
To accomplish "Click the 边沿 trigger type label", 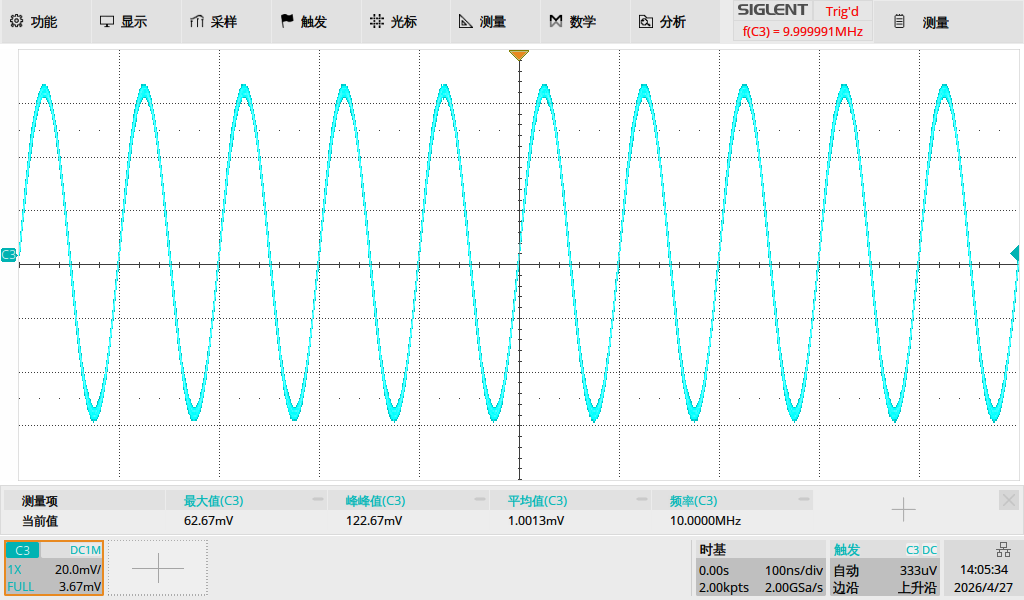I will point(846,588).
